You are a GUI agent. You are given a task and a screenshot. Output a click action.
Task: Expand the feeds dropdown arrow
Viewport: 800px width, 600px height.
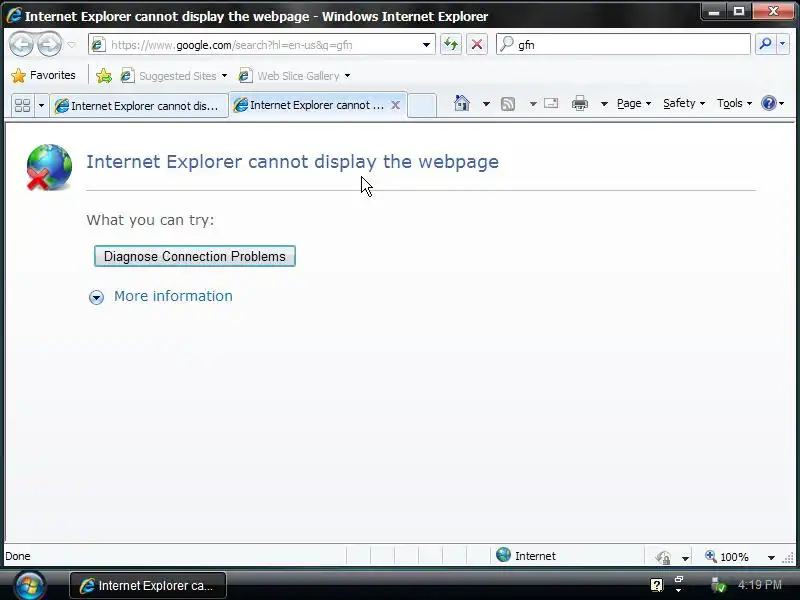(x=533, y=104)
